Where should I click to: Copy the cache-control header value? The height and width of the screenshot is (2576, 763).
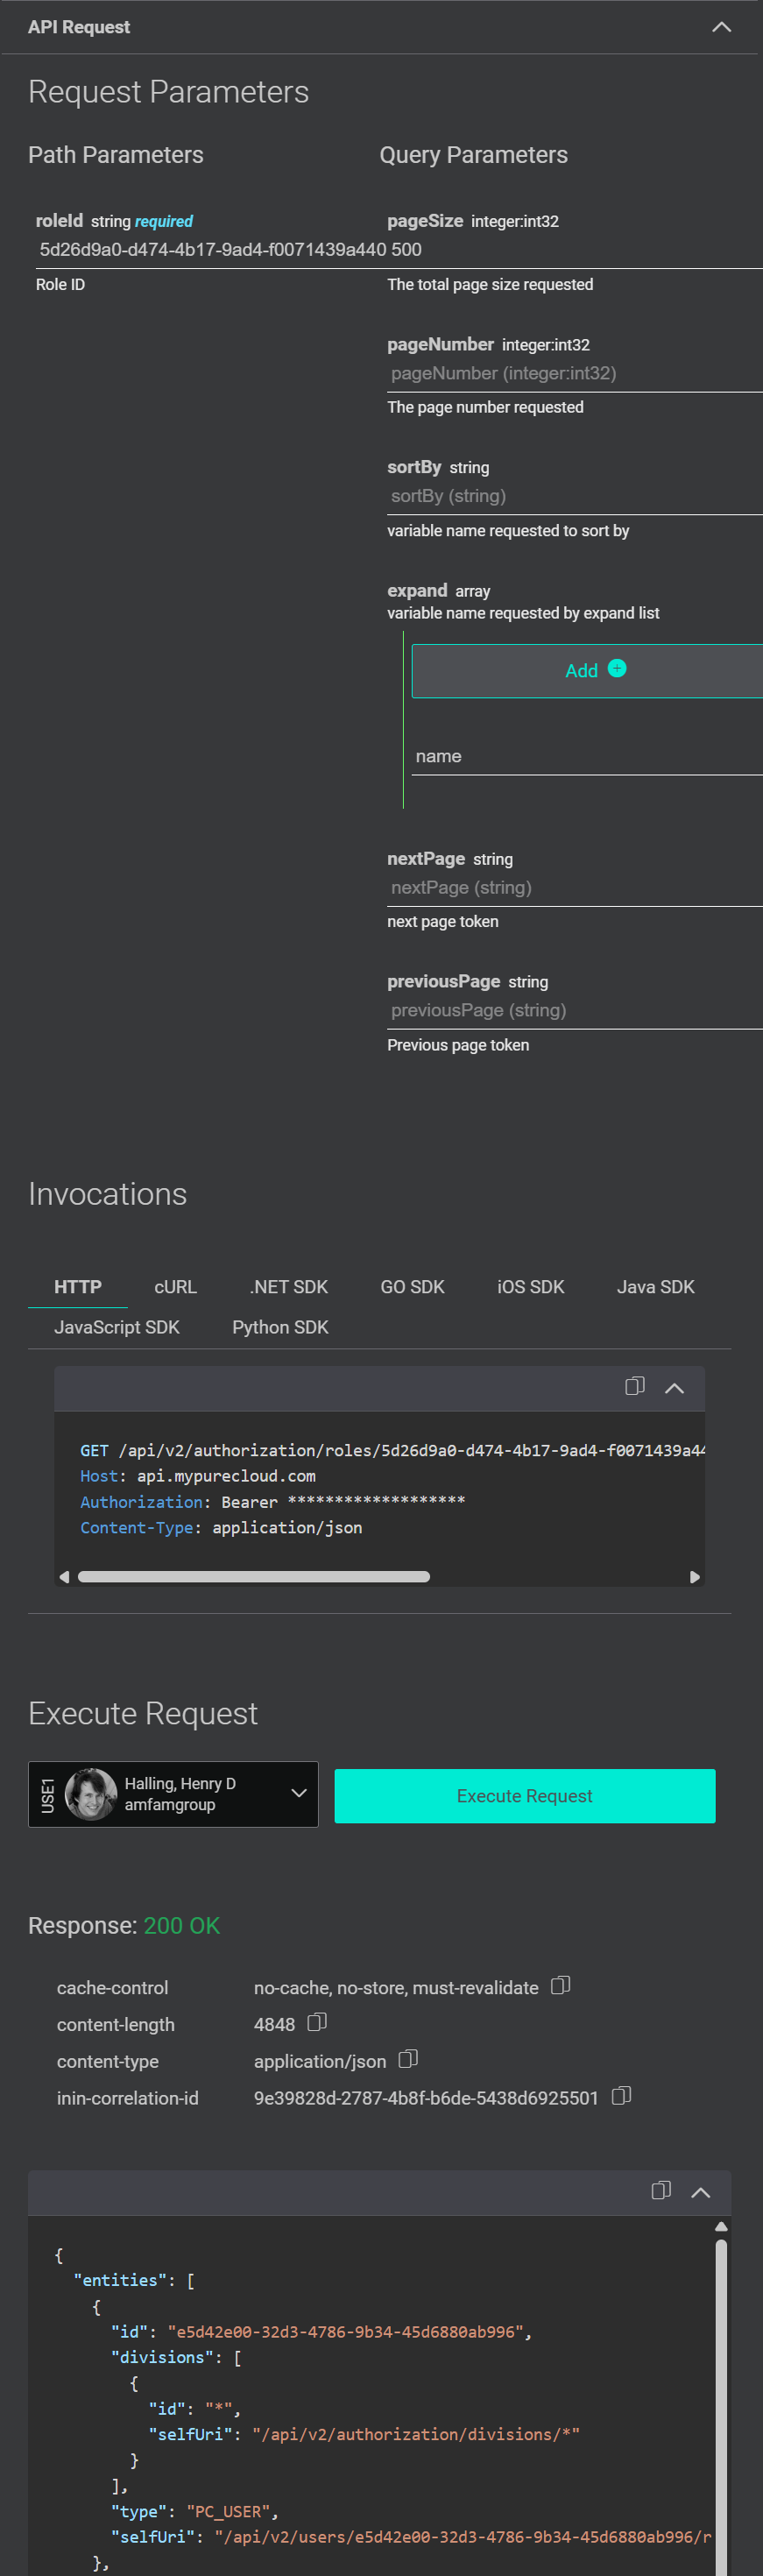(561, 1985)
